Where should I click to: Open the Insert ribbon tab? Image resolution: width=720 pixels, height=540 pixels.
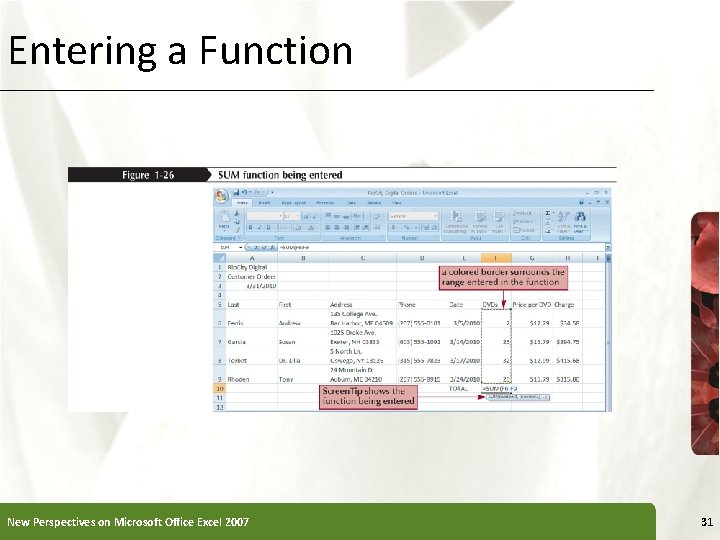click(264, 202)
